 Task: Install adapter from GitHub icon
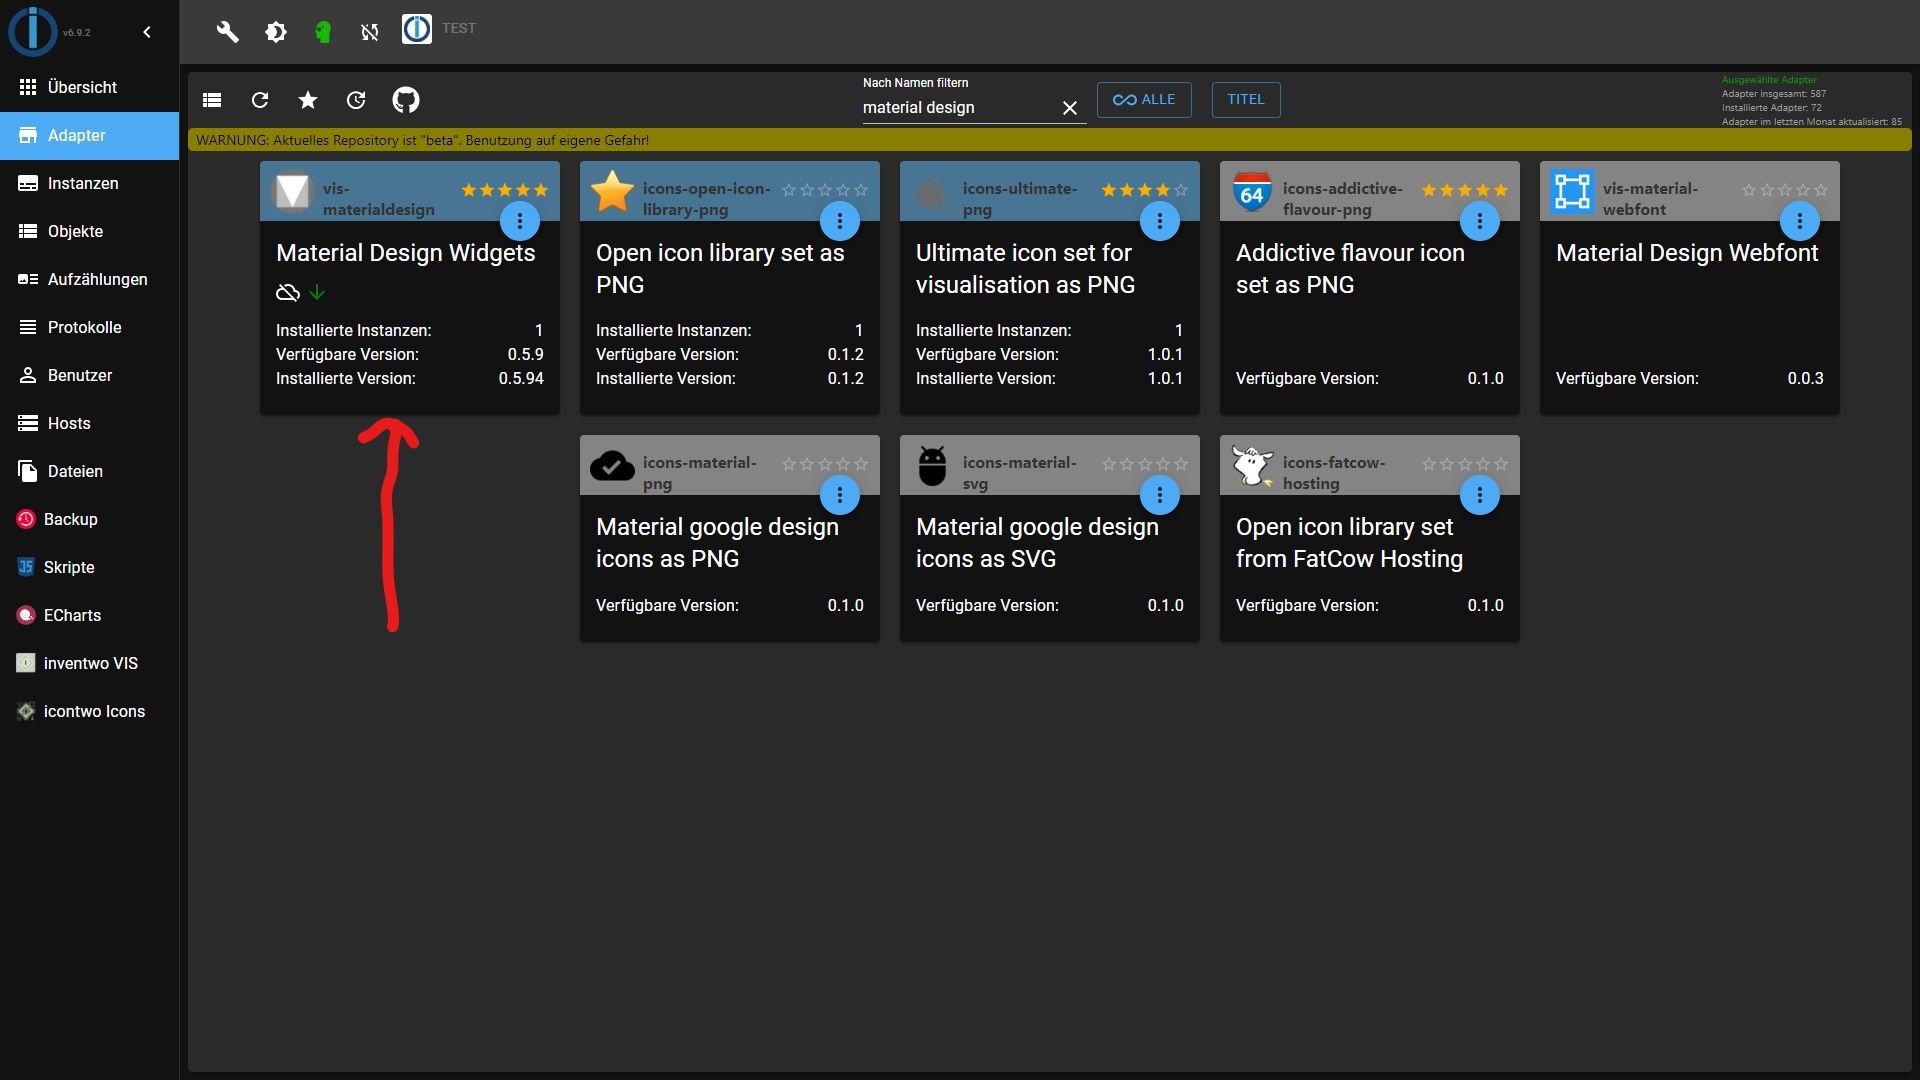[406, 100]
